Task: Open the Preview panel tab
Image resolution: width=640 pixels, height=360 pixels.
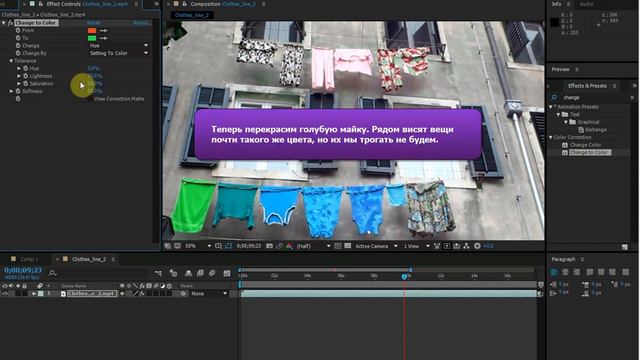Action: coord(560,69)
